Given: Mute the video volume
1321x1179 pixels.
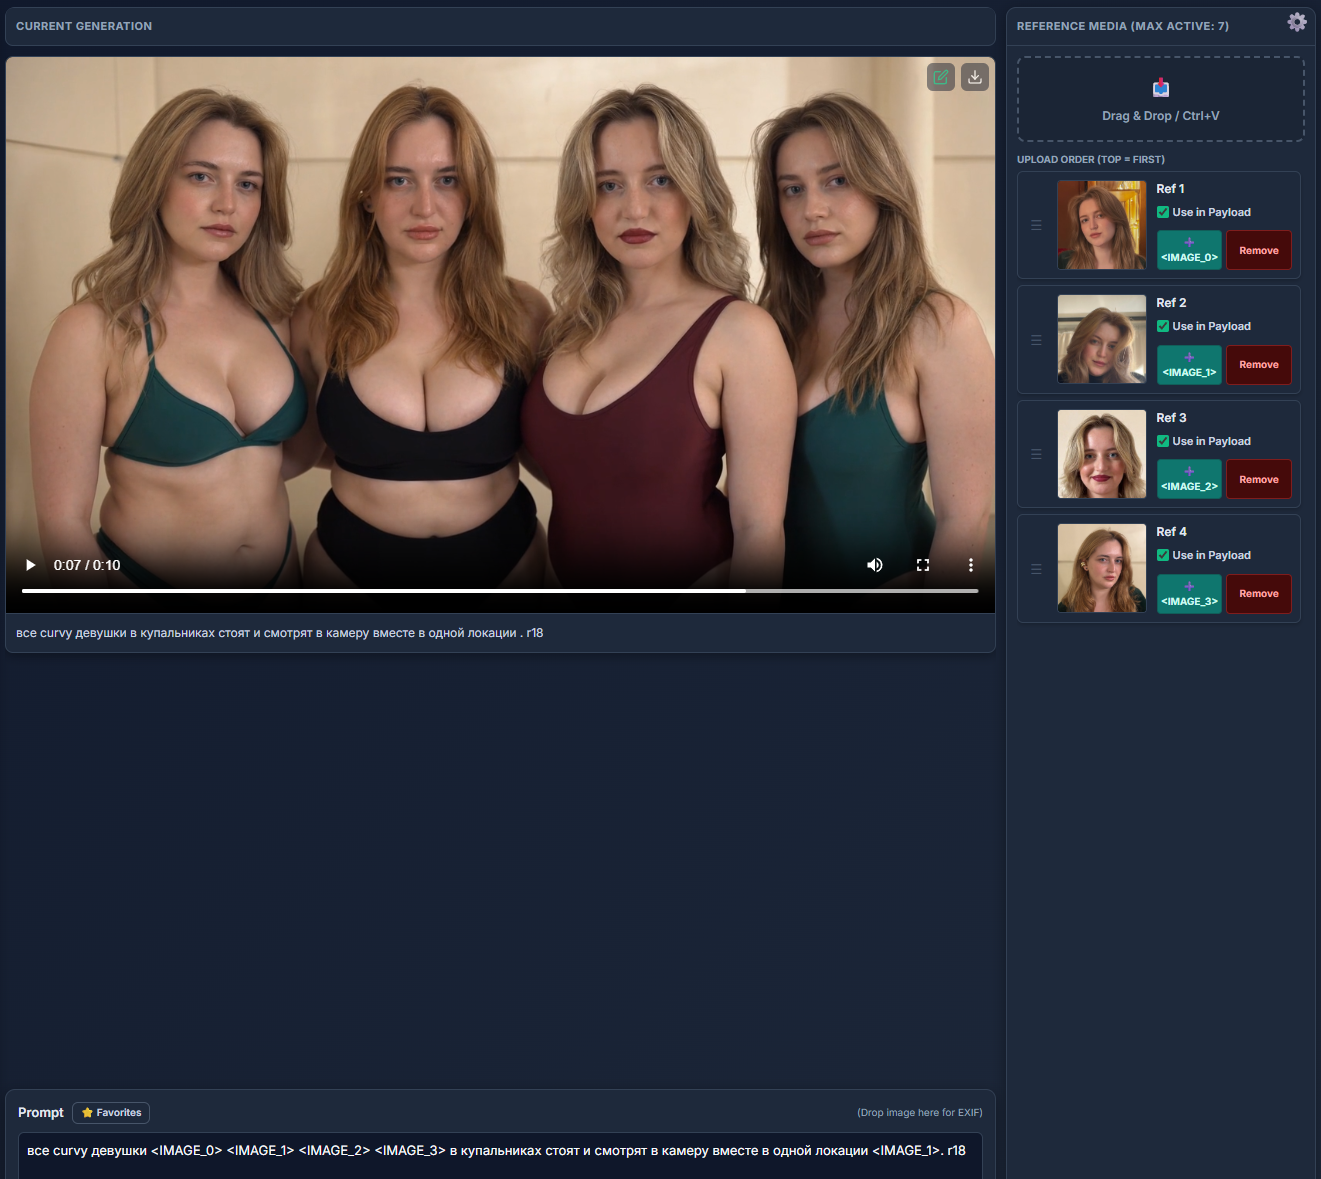Looking at the screenshot, I should [x=875, y=565].
